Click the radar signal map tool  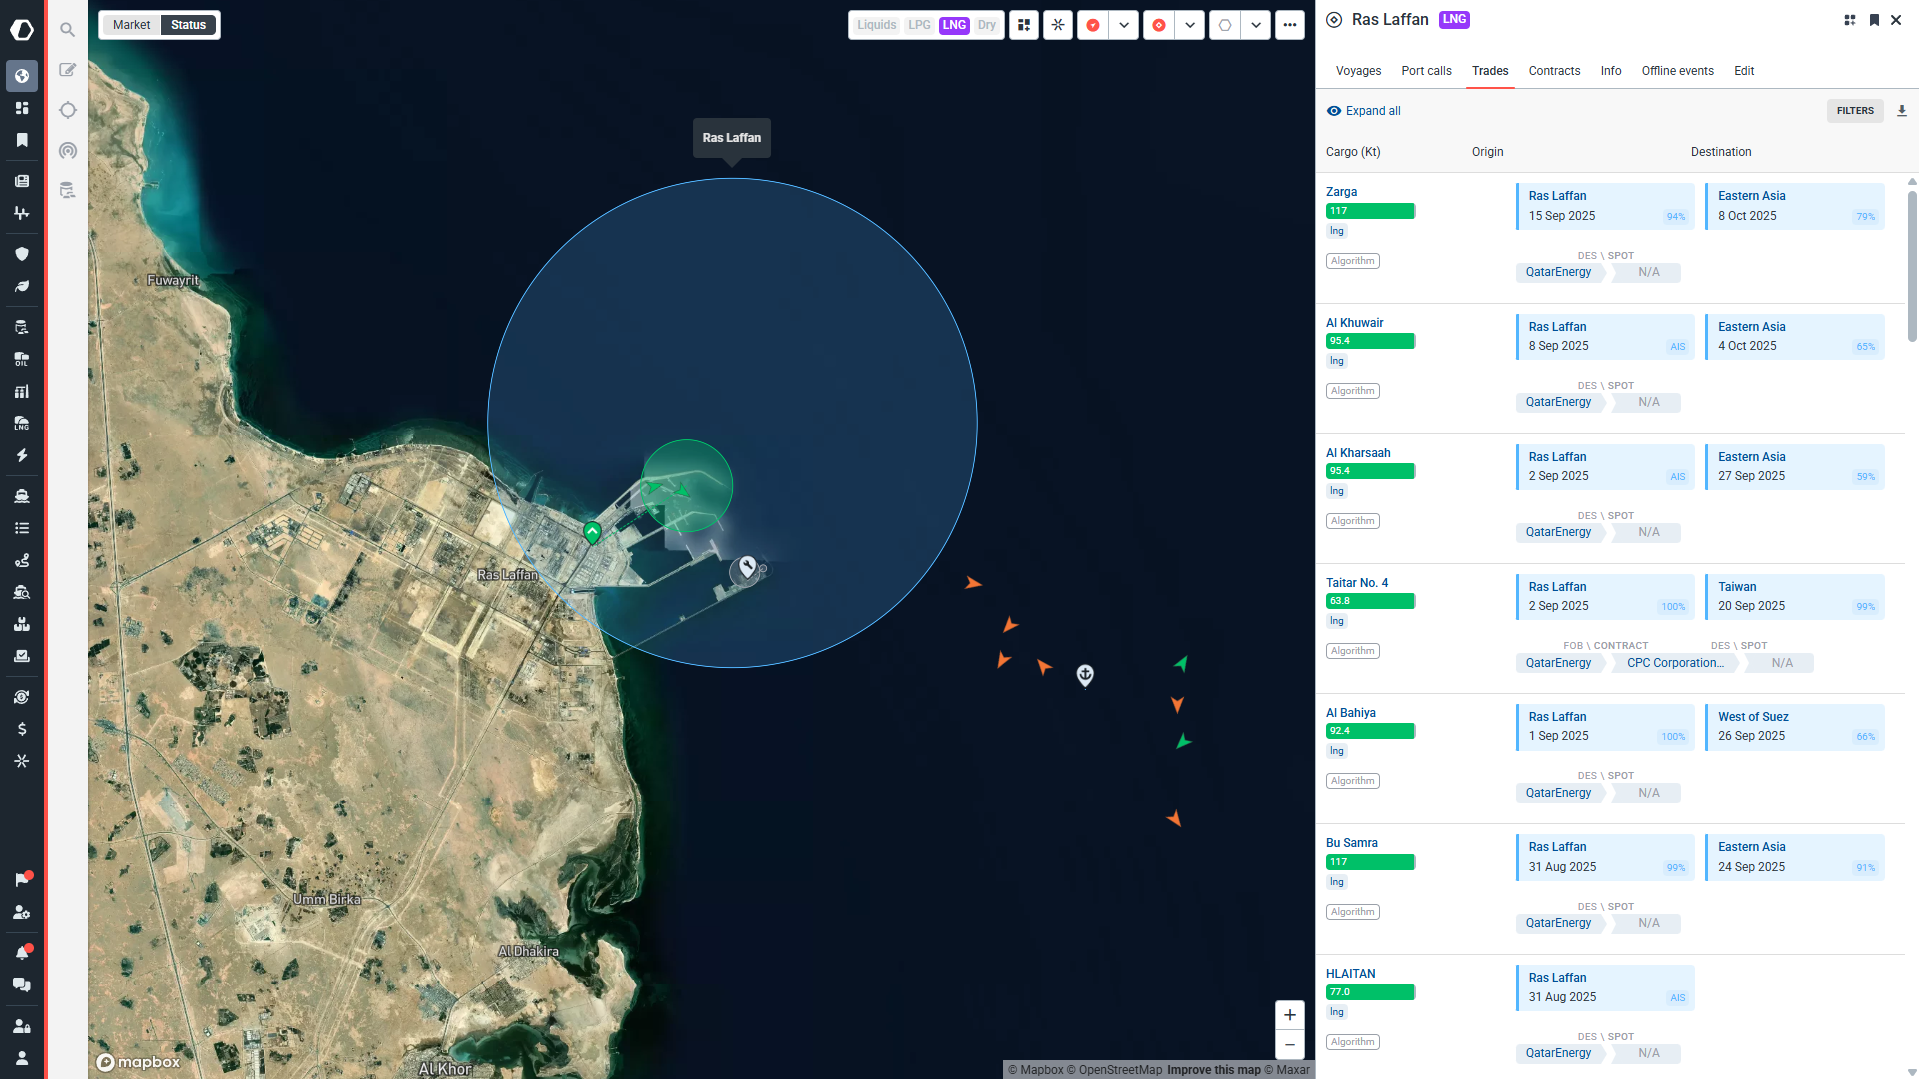[67, 150]
